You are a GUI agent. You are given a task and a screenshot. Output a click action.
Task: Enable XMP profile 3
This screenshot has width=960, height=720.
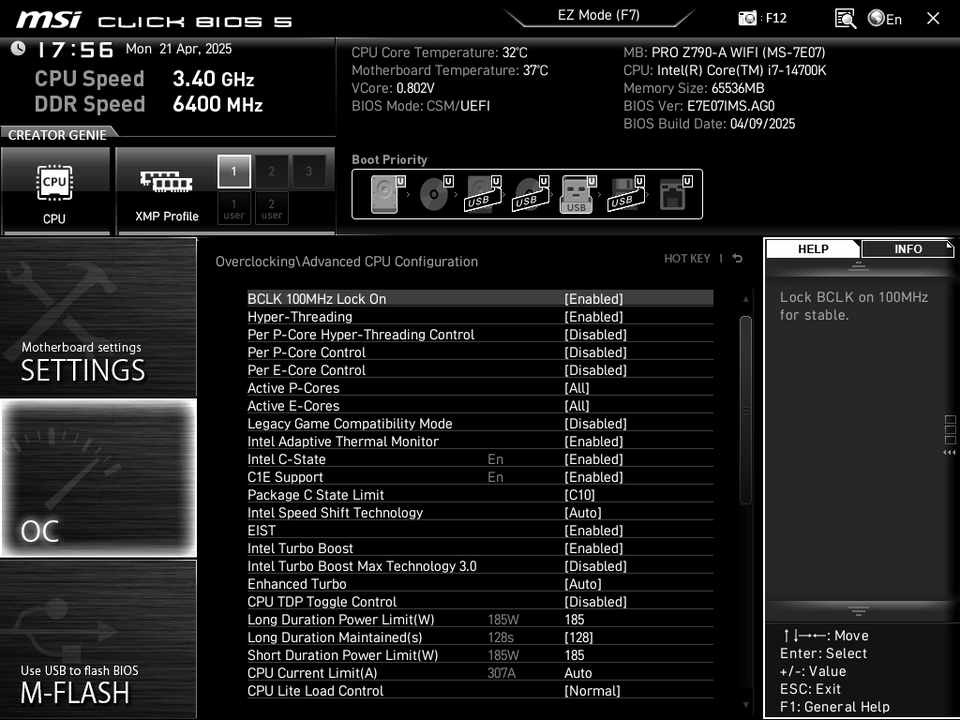pyautogui.click(x=309, y=171)
